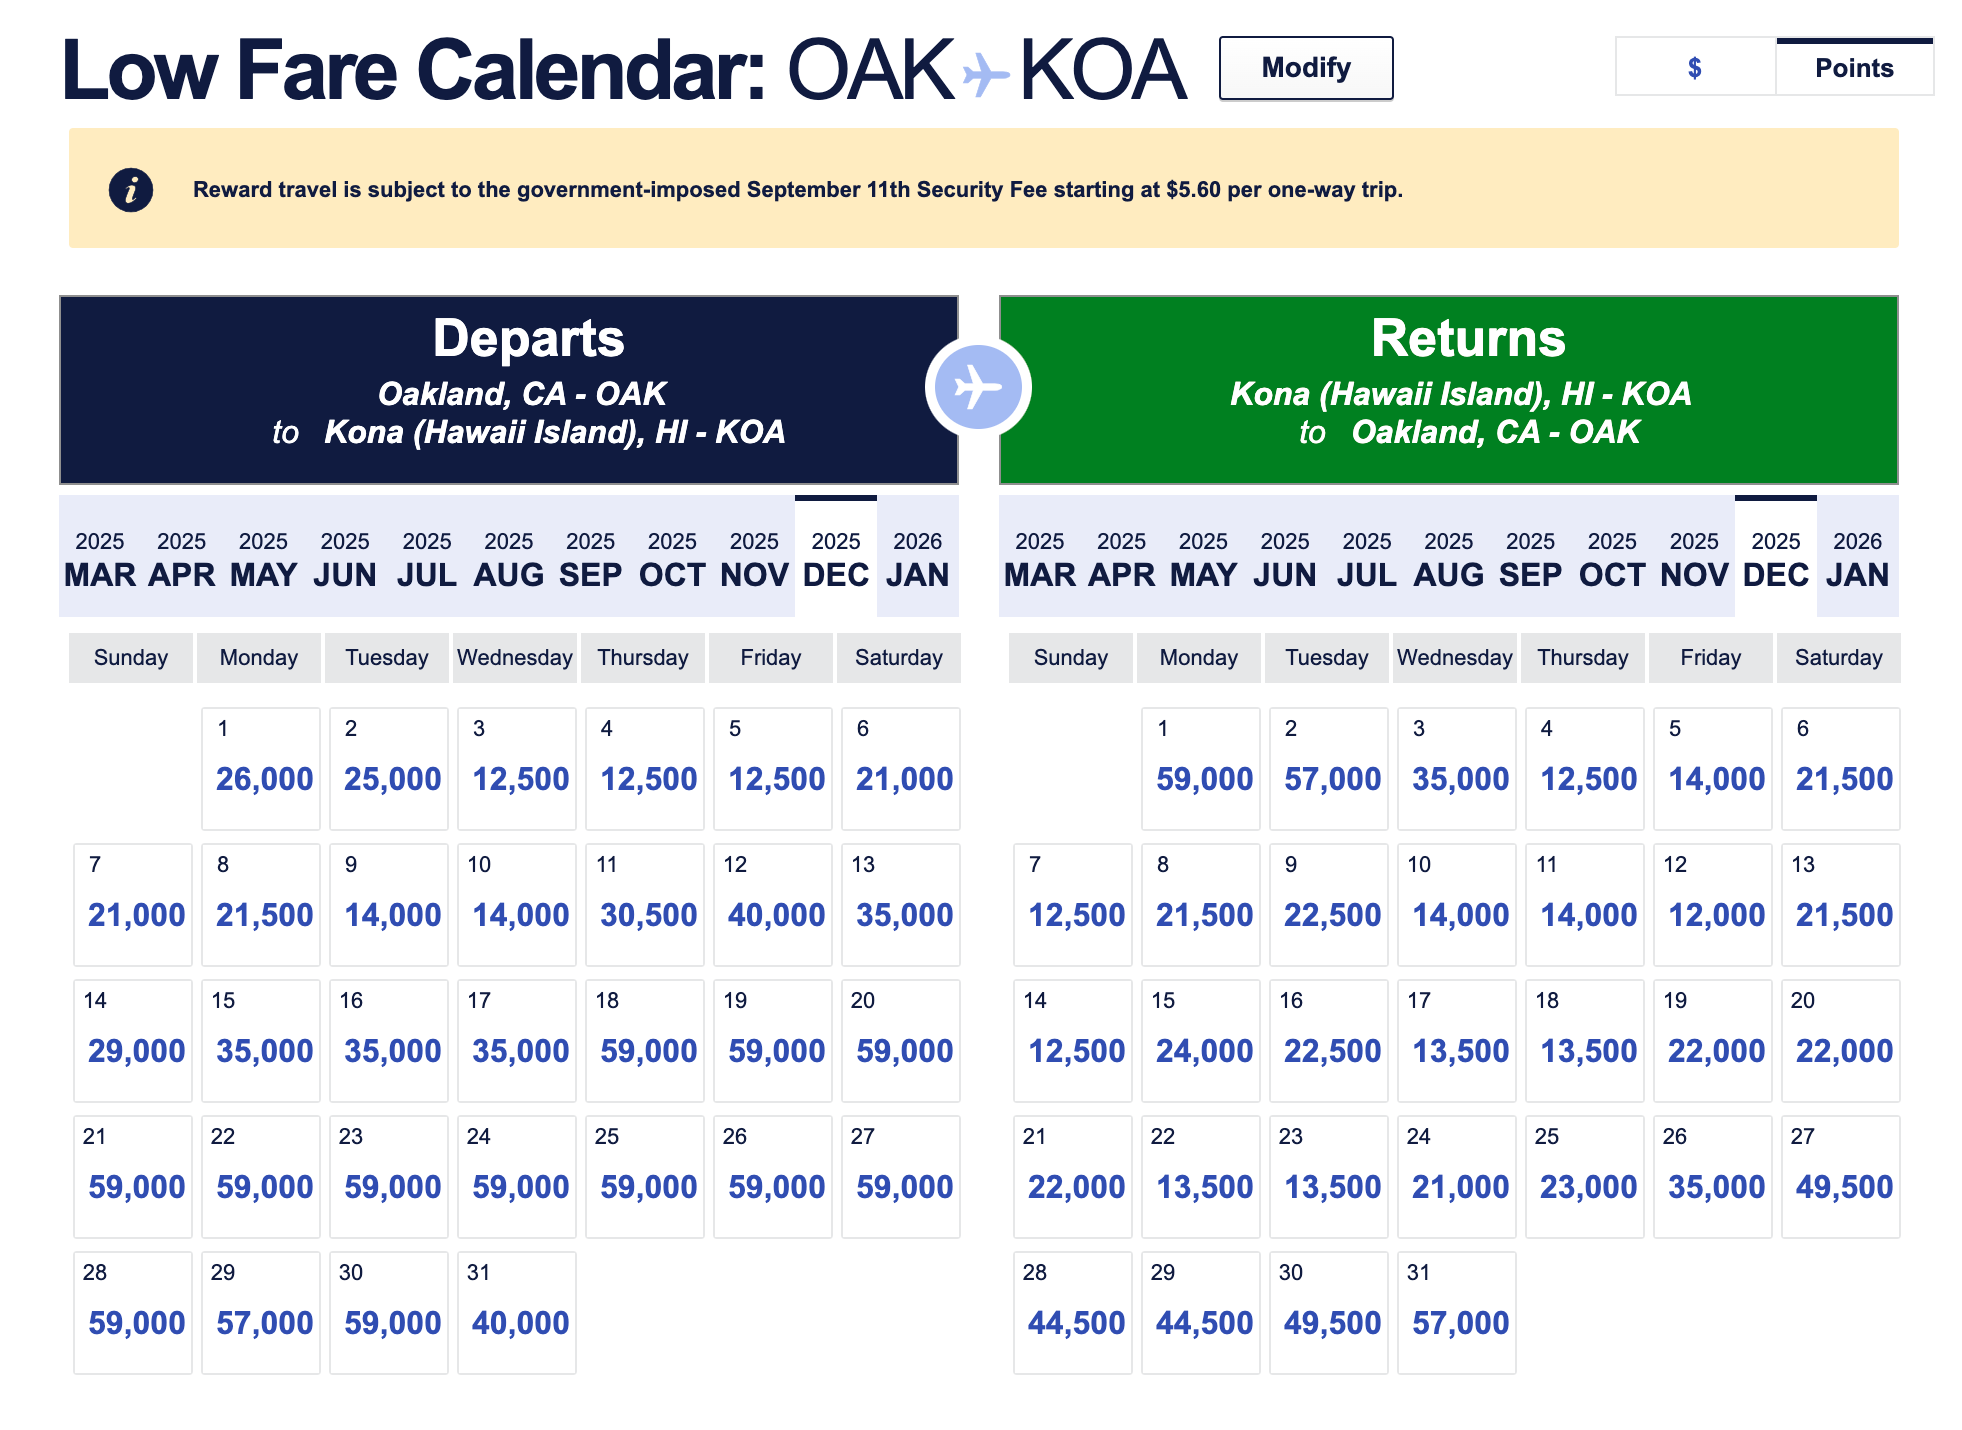1962x1430 pixels.
Task: Select the 12,500 departing fare on December 3
Action: (x=517, y=777)
